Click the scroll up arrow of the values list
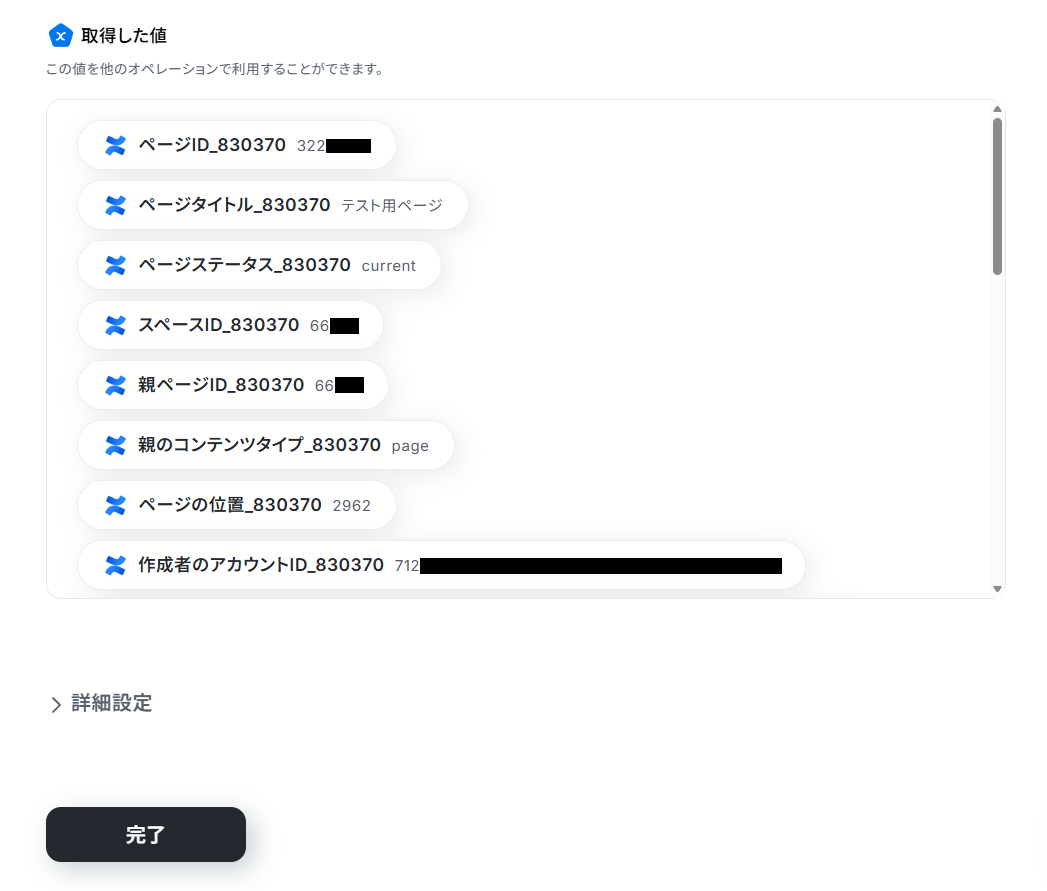The height and width of the screenshot is (891, 1047). click(997, 109)
